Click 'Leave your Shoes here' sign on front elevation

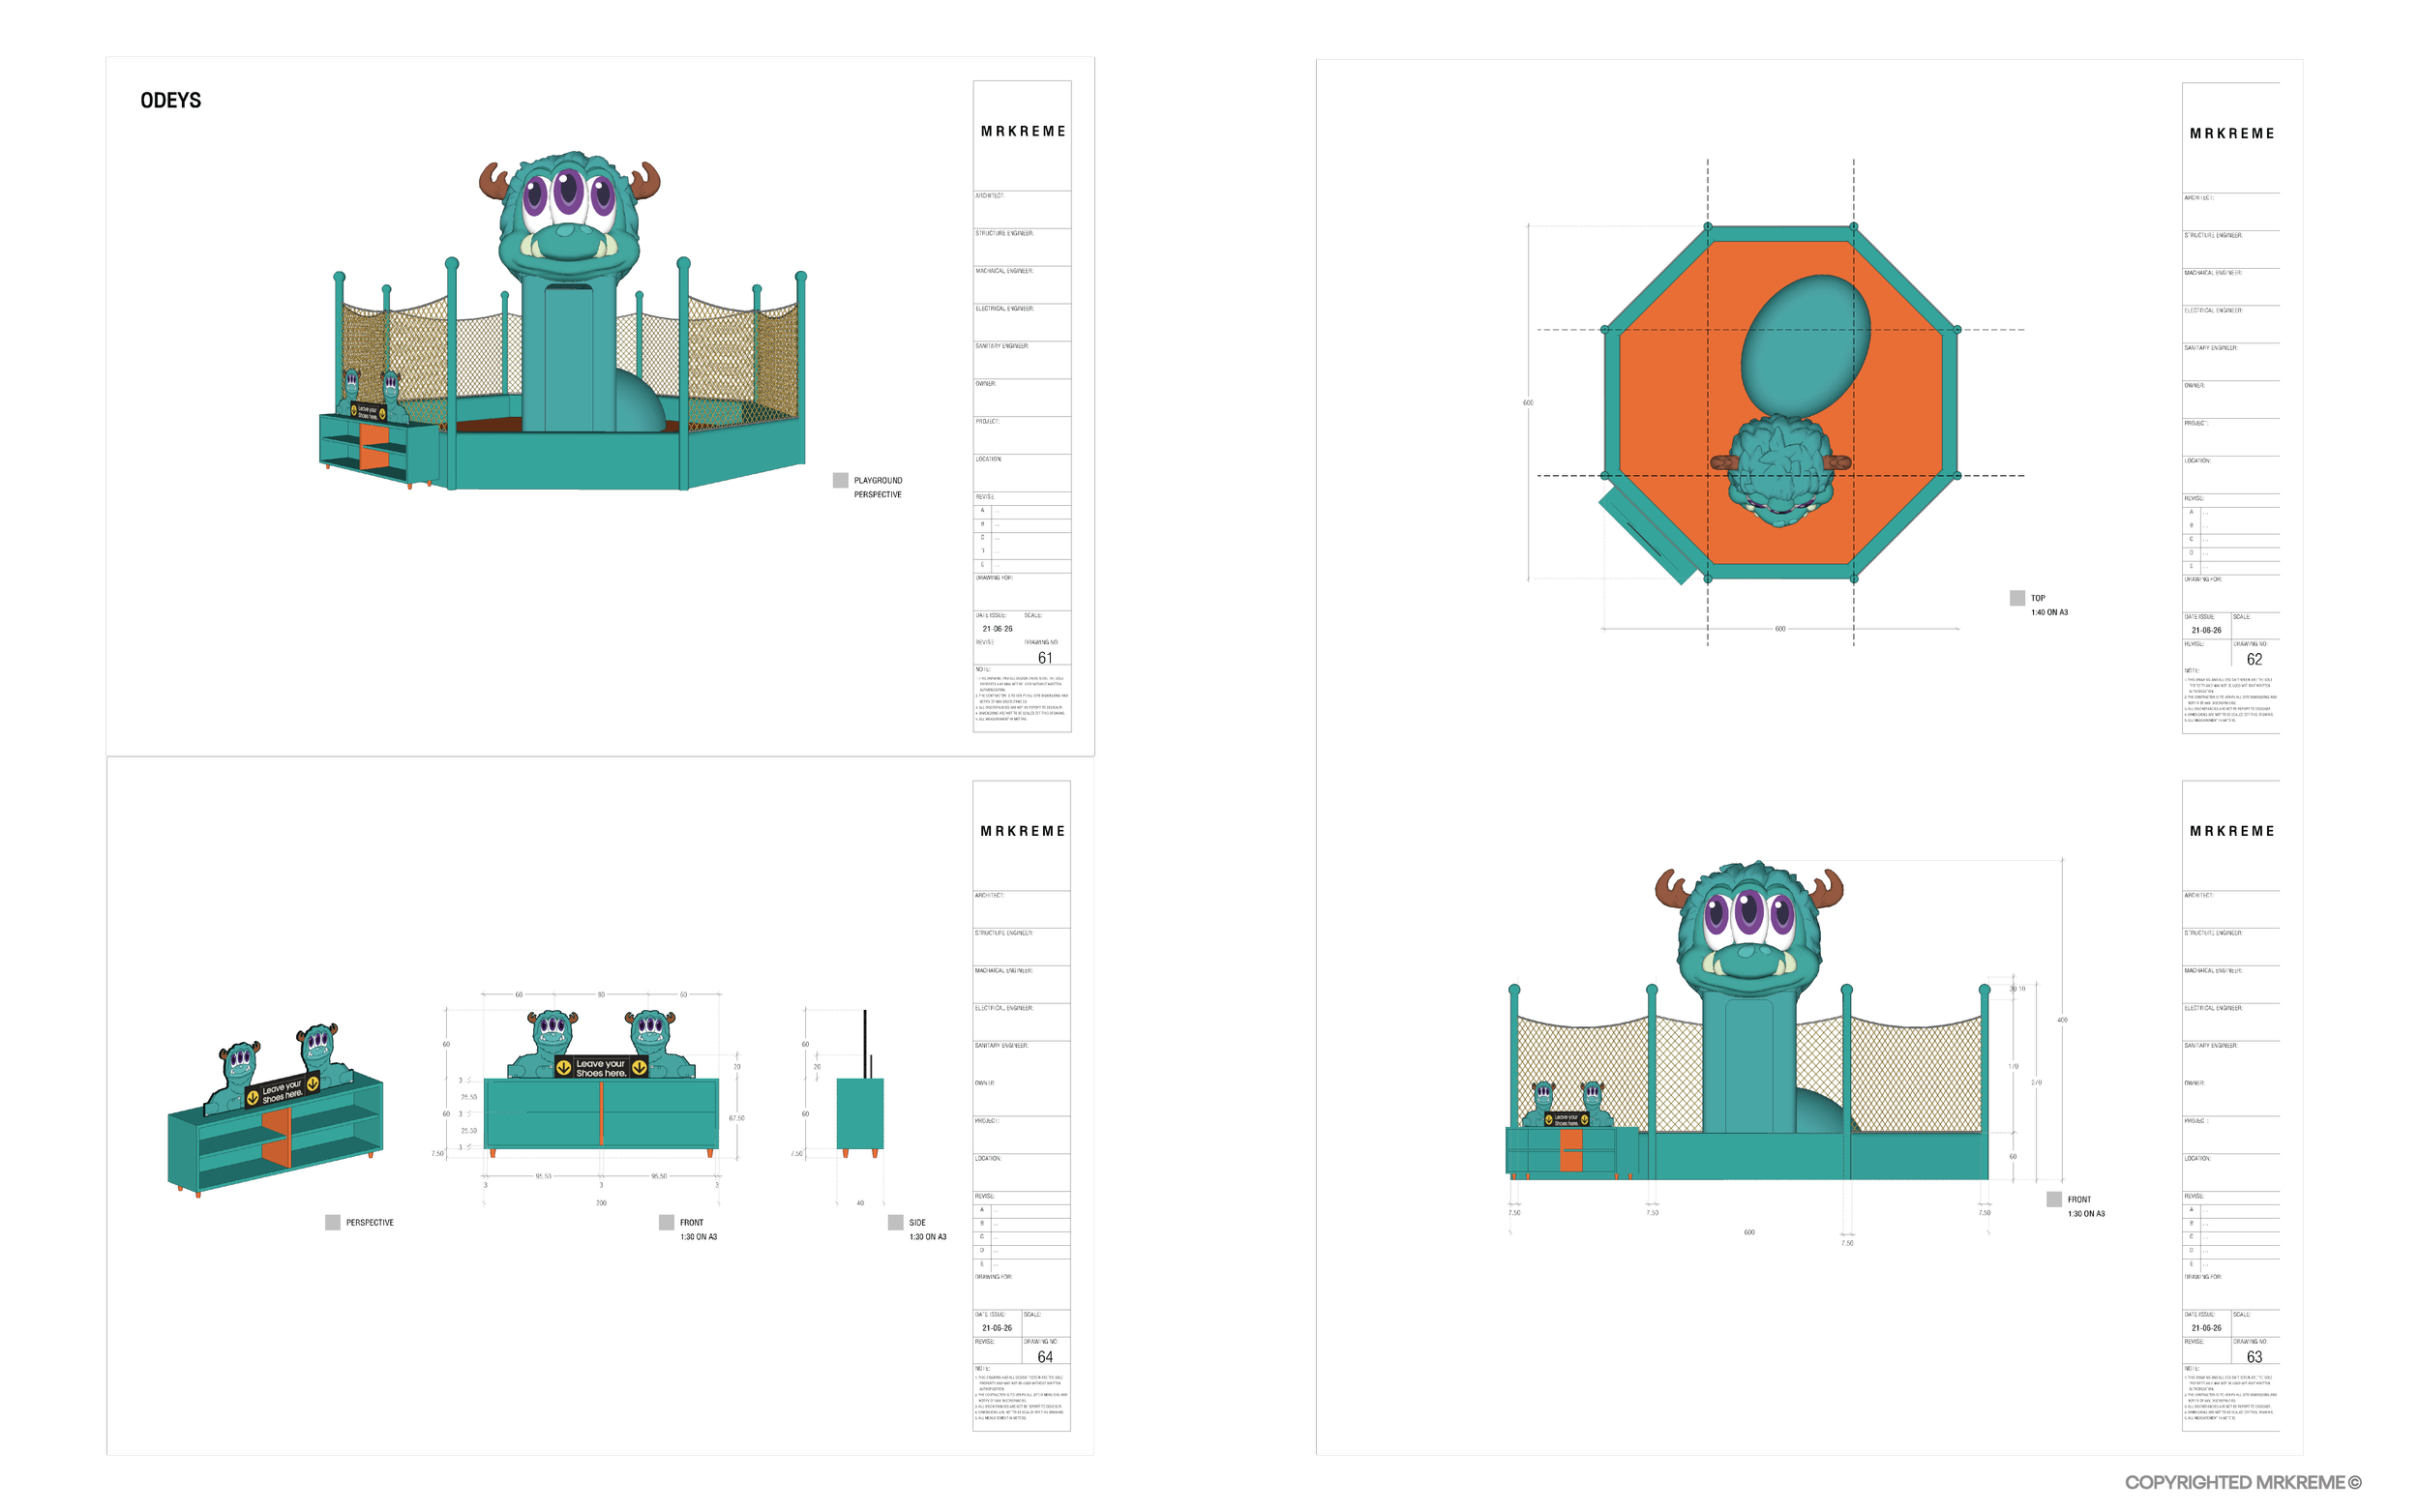pos(601,1068)
